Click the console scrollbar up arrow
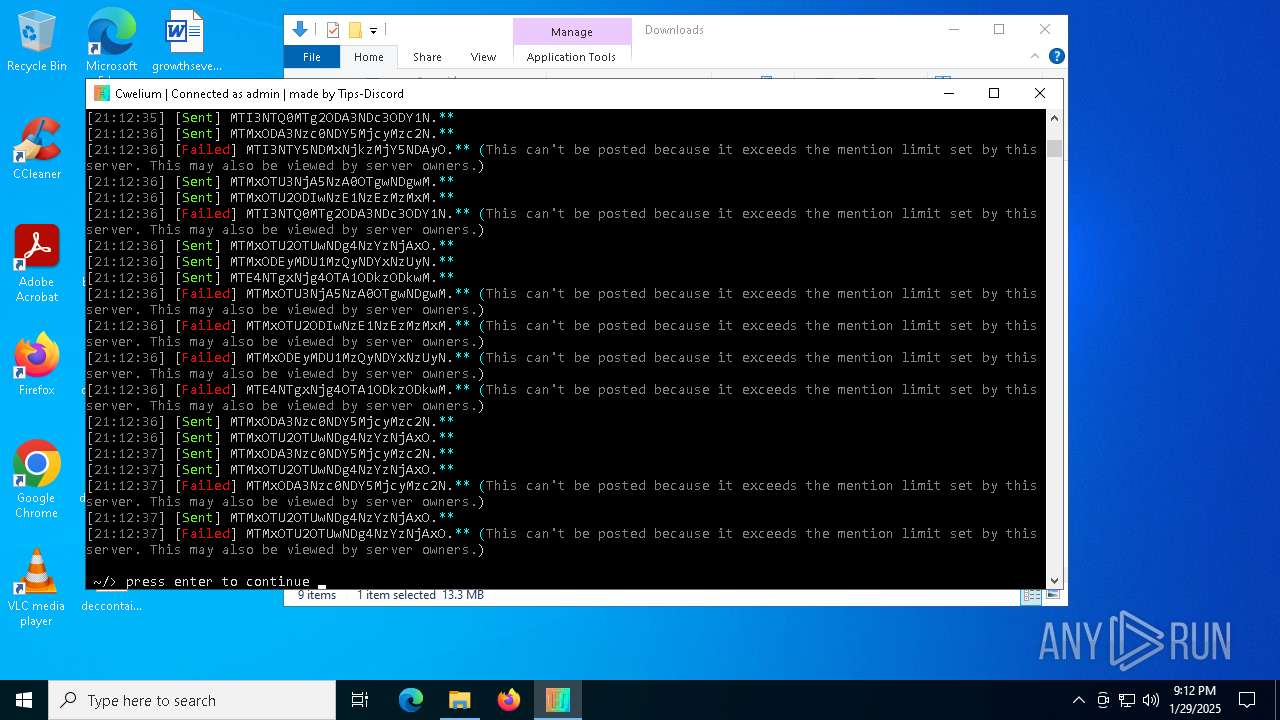 [1054, 118]
